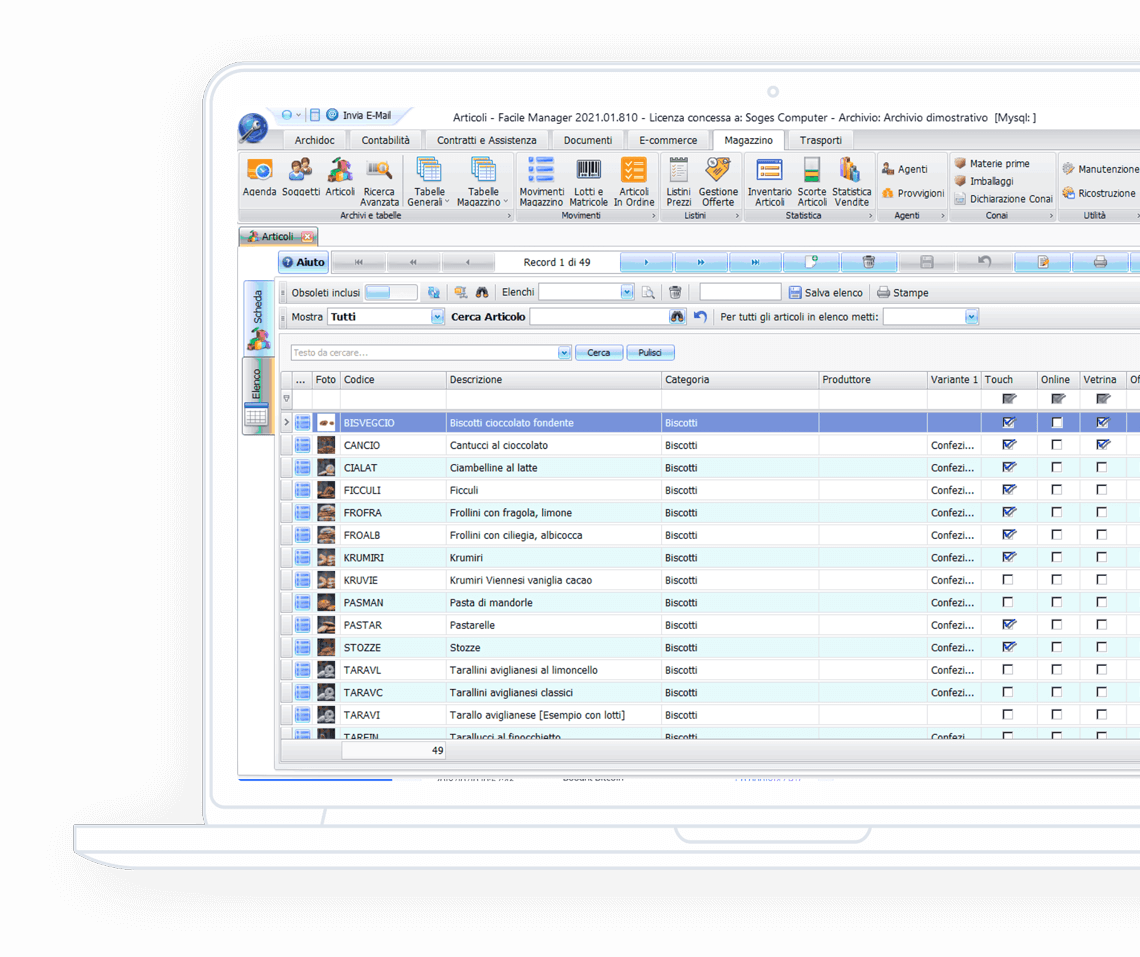
Task: Toggle Online checkbox for CANCIO row
Action: tap(1056, 445)
